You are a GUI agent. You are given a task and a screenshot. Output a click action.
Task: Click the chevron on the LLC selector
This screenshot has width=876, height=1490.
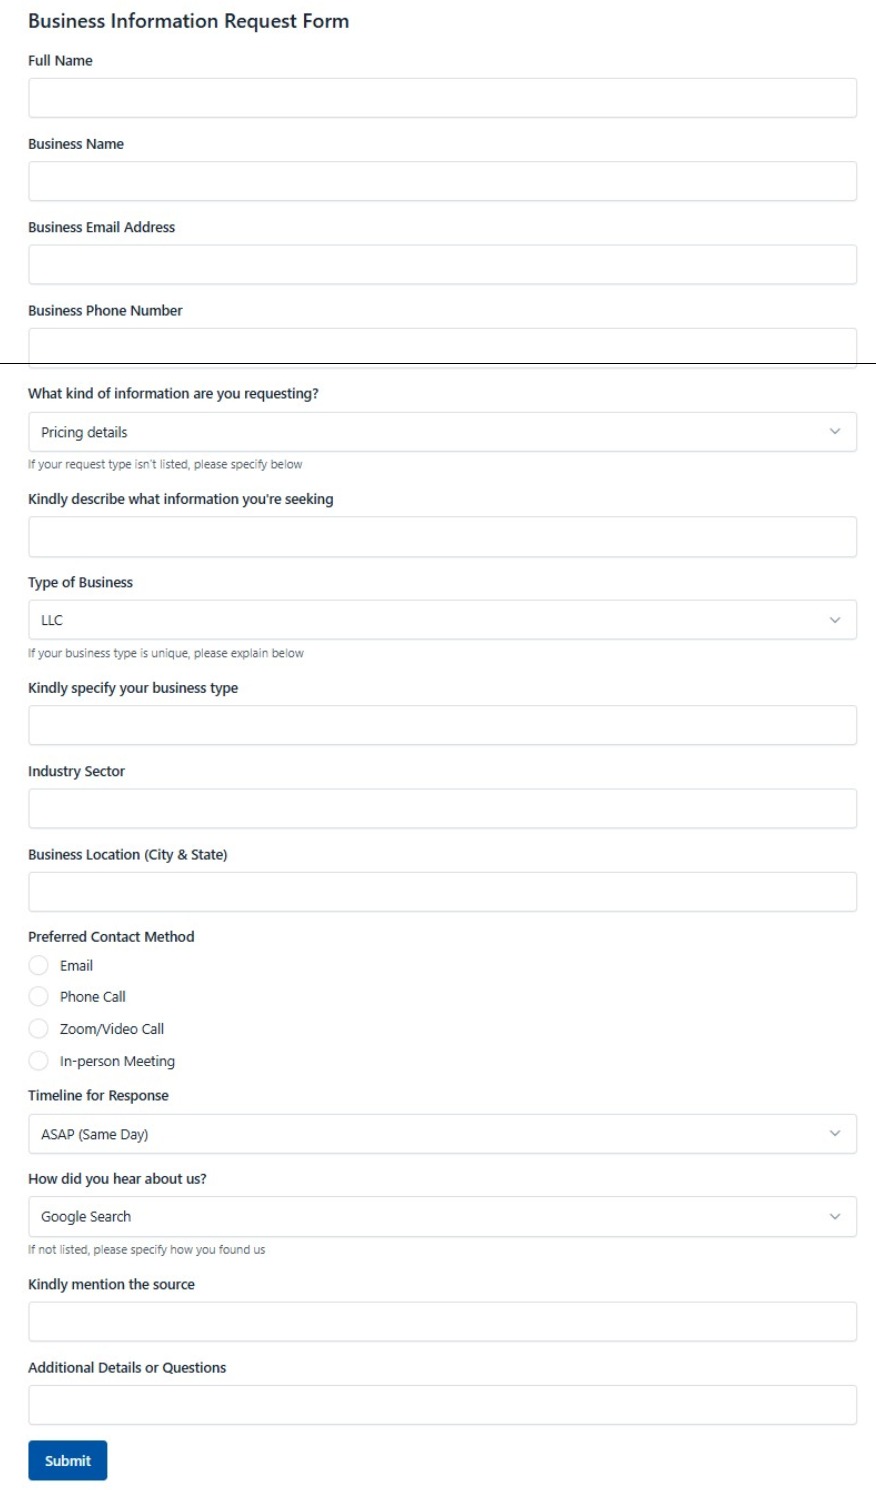[838, 619]
